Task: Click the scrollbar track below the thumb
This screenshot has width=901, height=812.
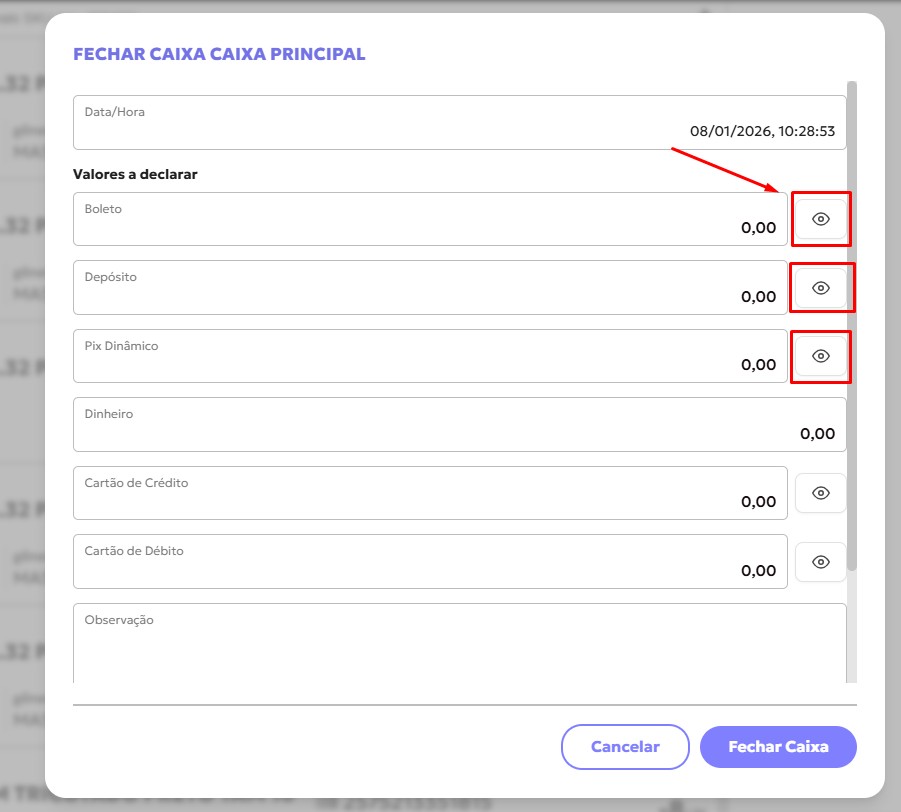Action: pos(852,630)
